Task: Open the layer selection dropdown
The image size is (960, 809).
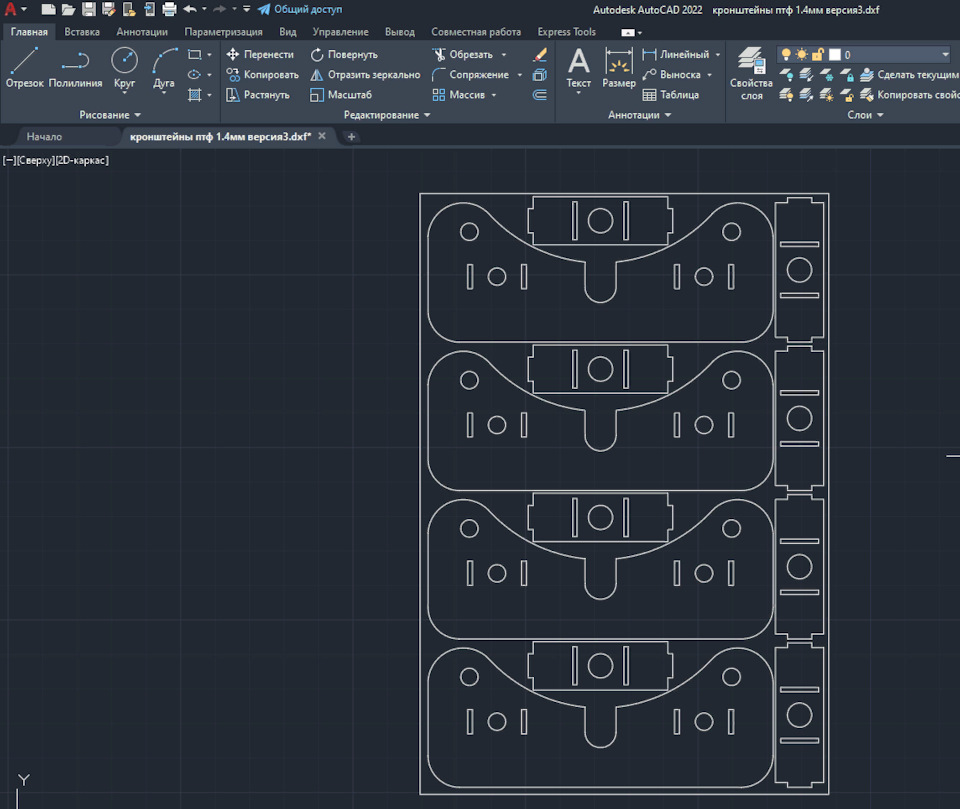Action: click(x=945, y=55)
